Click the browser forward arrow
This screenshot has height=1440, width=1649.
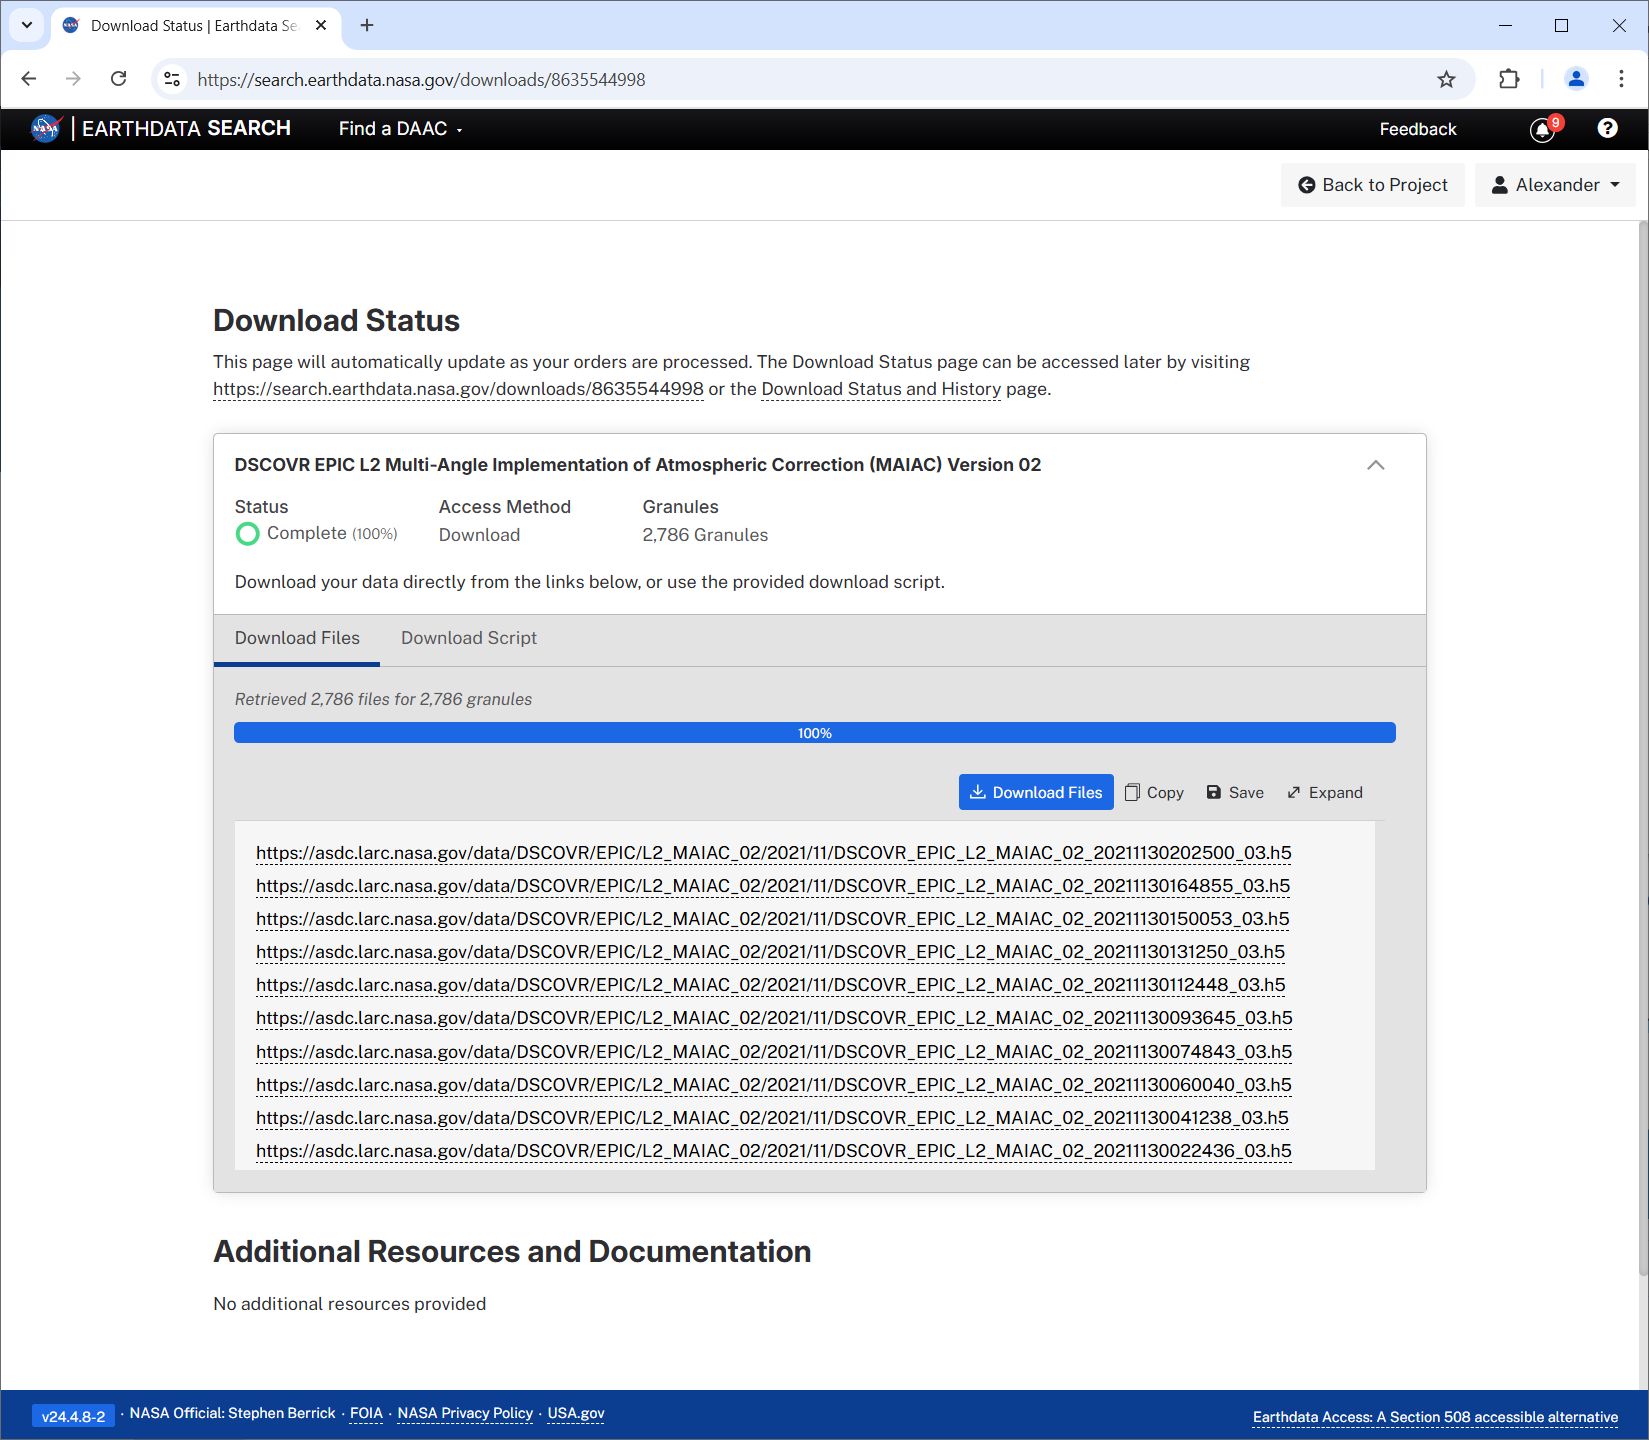[73, 79]
